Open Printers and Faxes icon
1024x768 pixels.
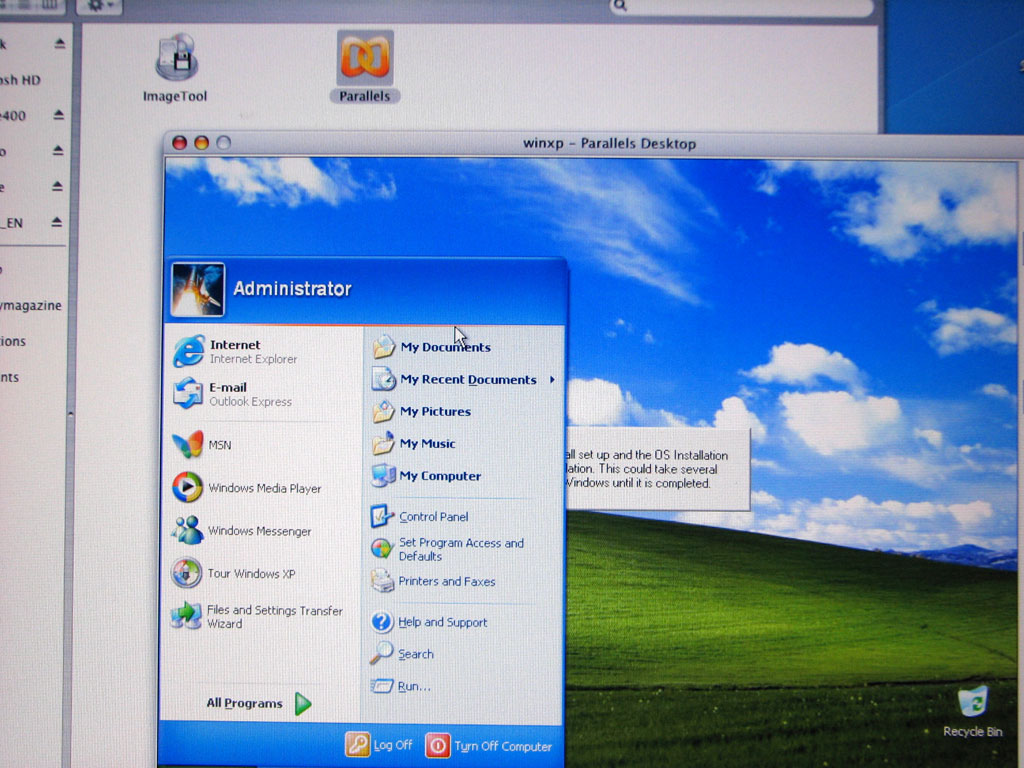point(382,581)
